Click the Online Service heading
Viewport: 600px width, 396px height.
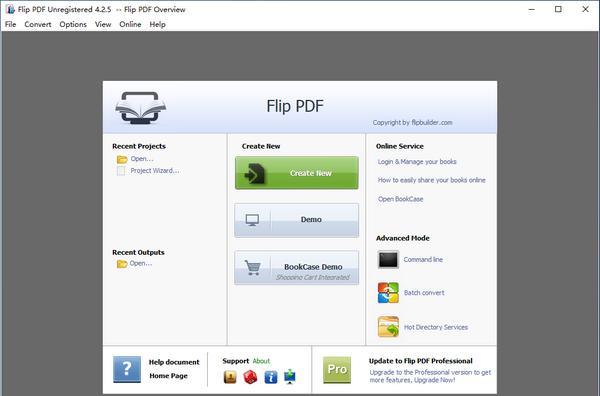click(399, 146)
